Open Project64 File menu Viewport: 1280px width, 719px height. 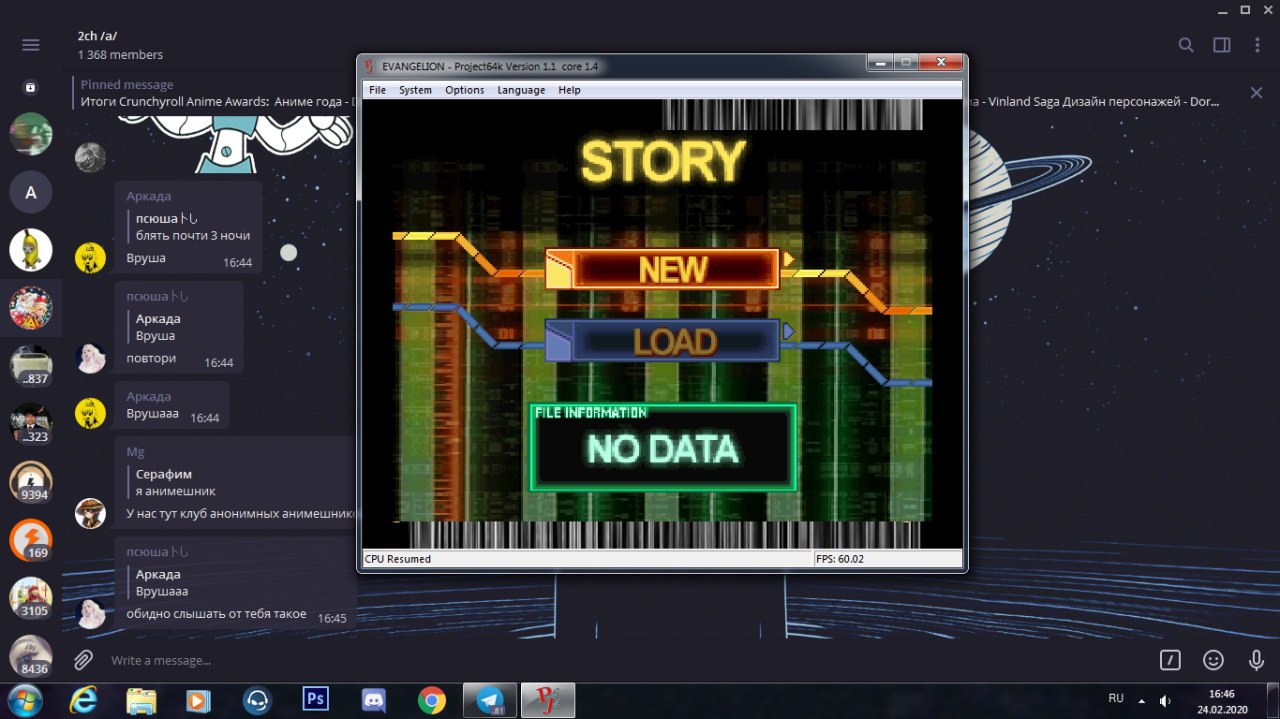tap(377, 90)
